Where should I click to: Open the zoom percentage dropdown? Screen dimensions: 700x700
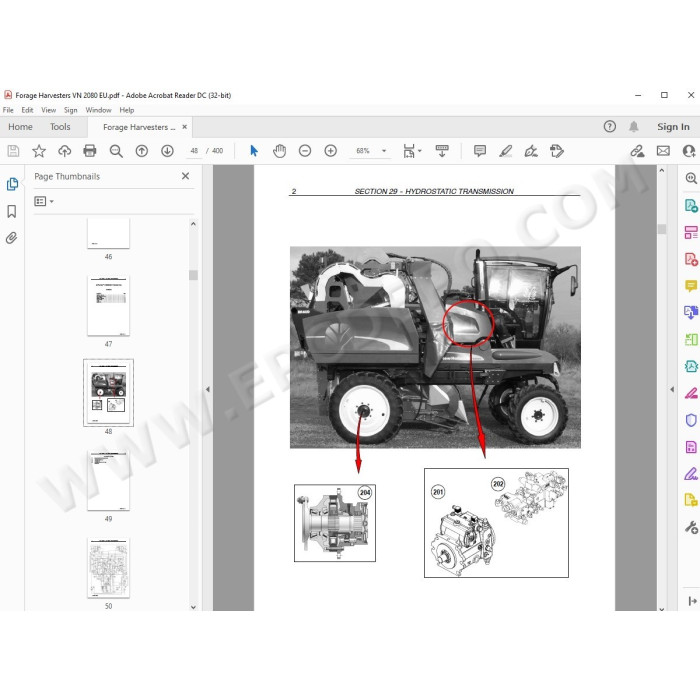pyautogui.click(x=383, y=151)
